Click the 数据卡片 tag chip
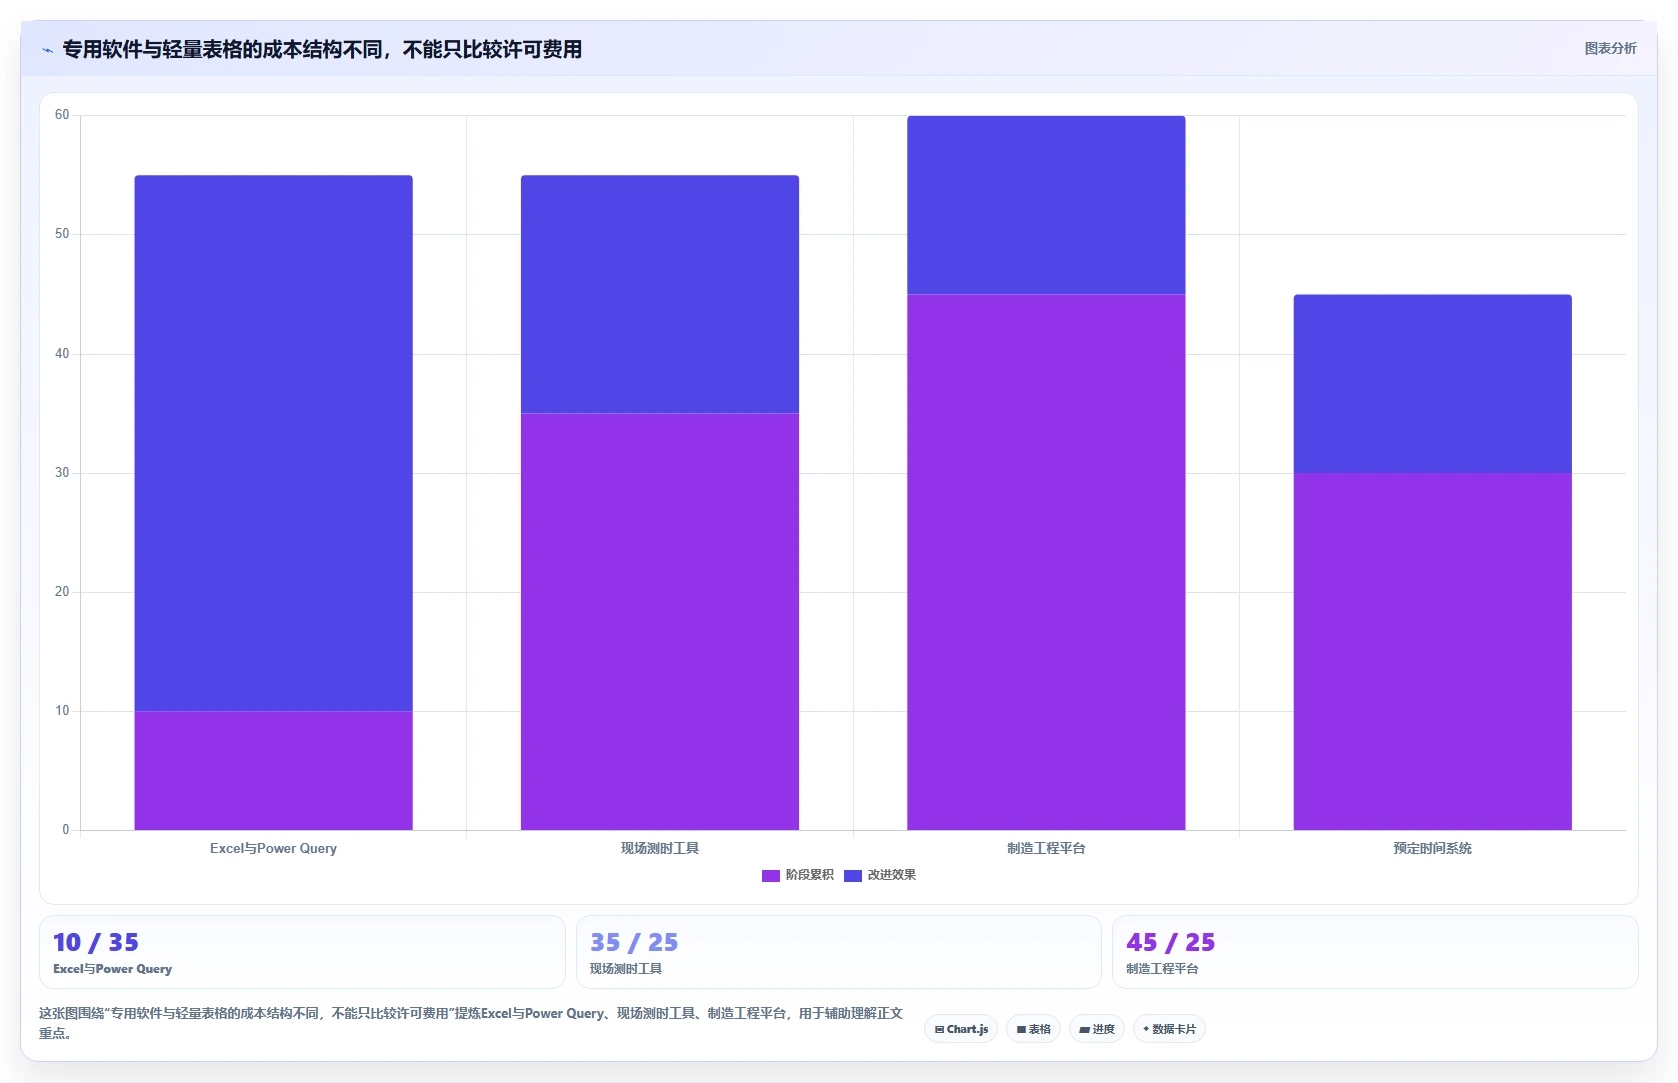Image resolution: width=1678 pixels, height=1083 pixels. click(1169, 1029)
